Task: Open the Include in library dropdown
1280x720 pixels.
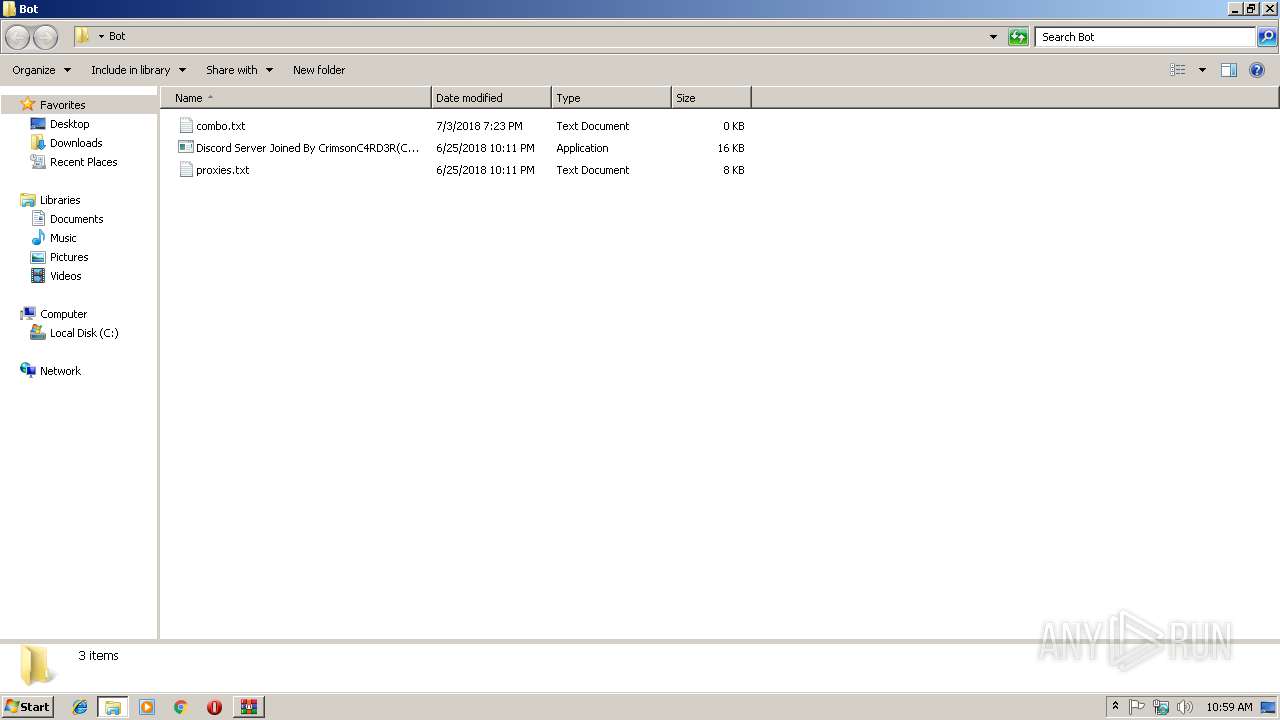Action: [x=138, y=70]
